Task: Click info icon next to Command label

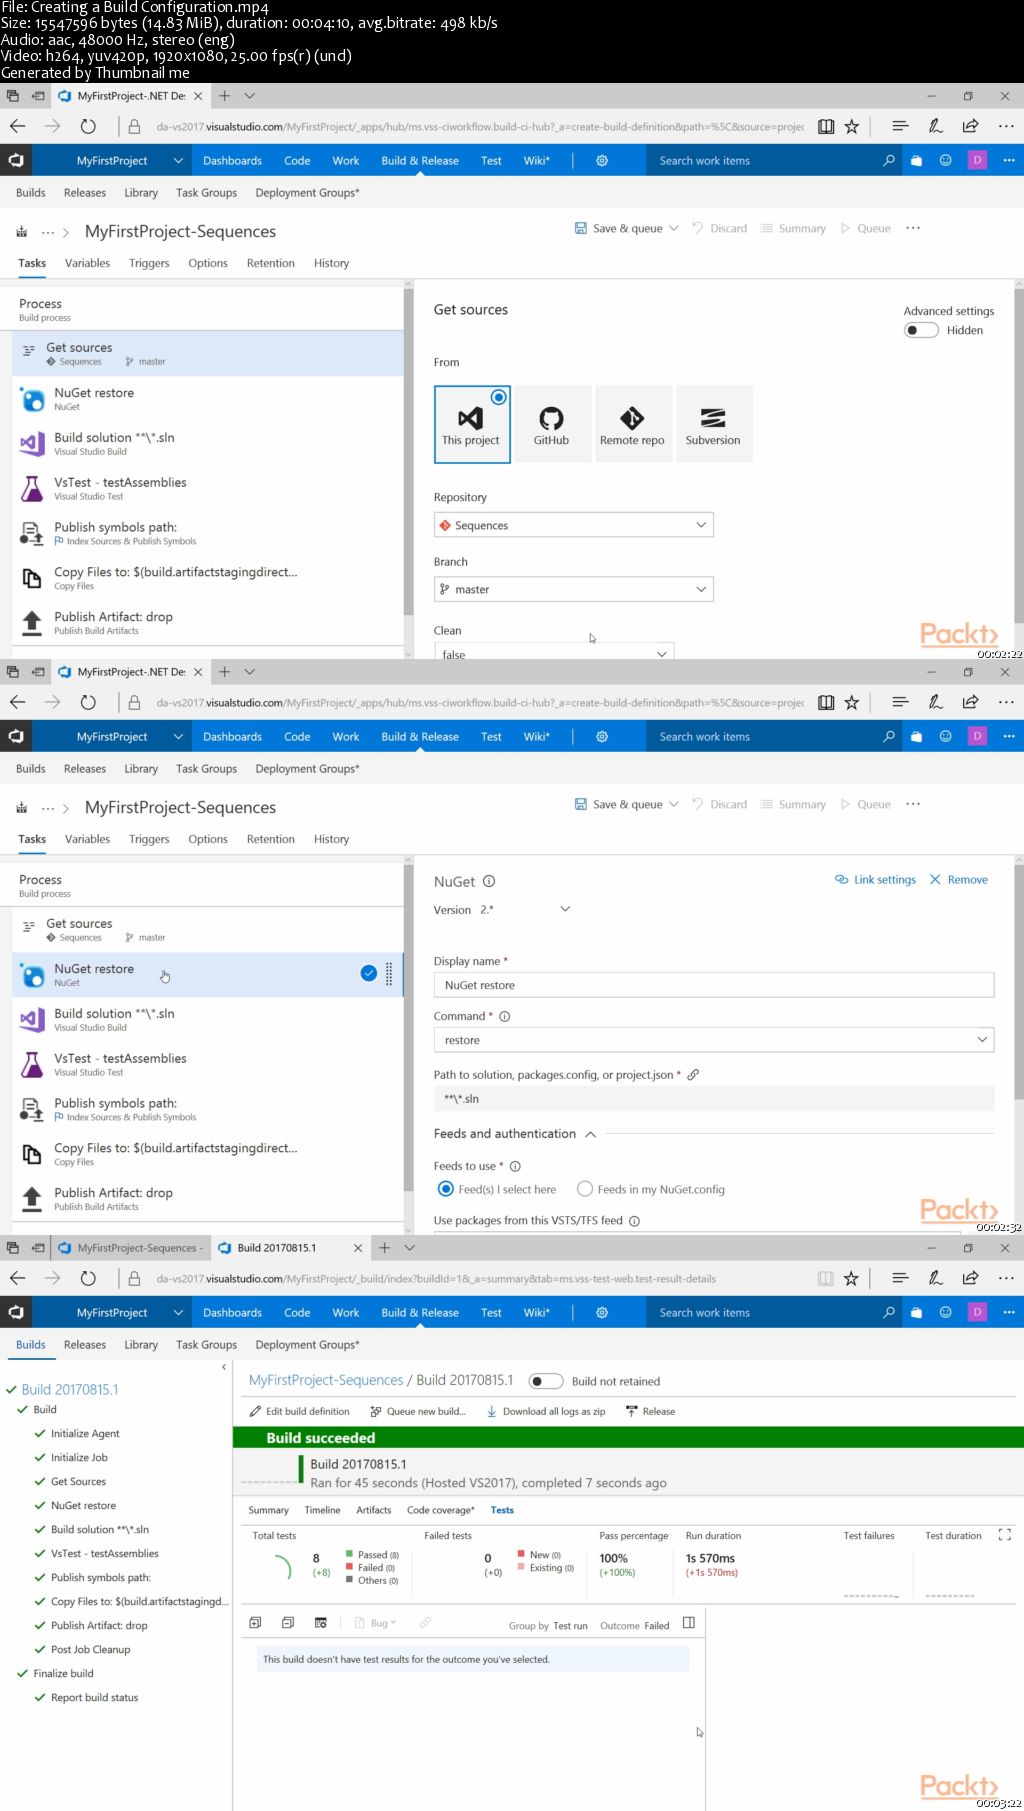Action: tap(505, 1016)
